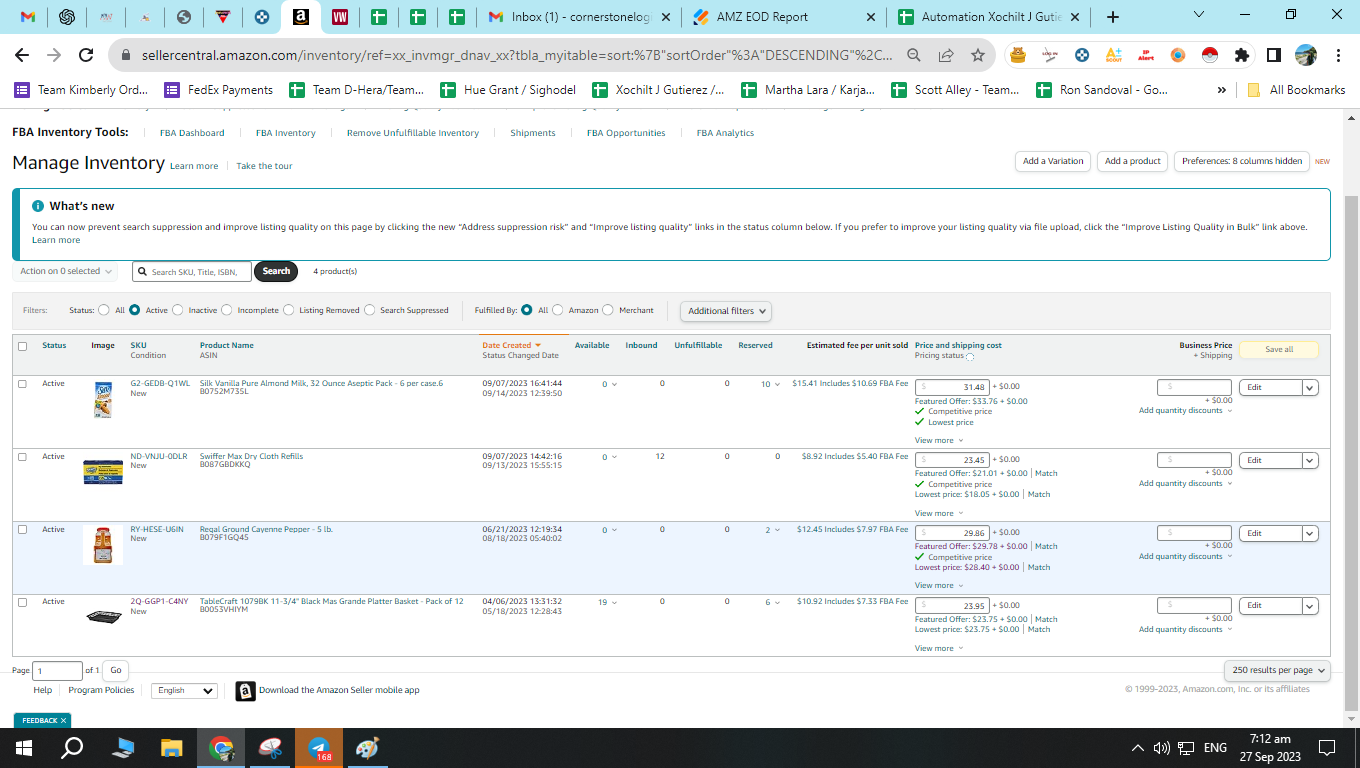This screenshot has height=768, width=1360.
Task: Open the Snipping Tool in taskbar
Action: [x=270, y=748]
